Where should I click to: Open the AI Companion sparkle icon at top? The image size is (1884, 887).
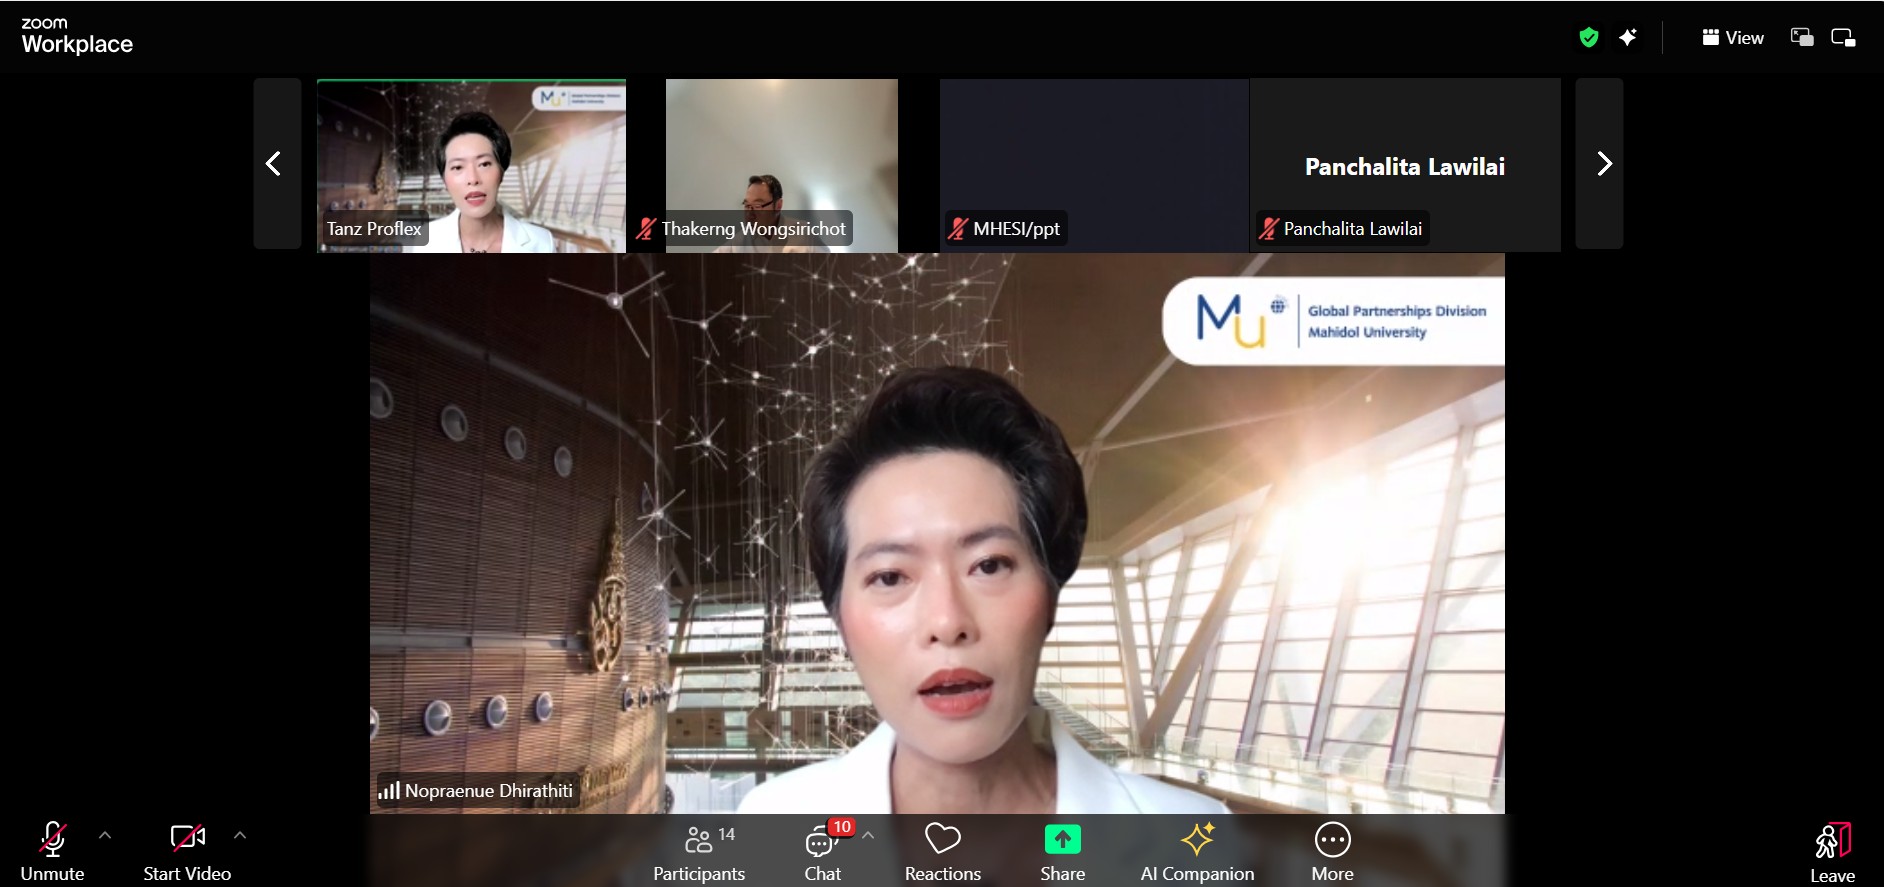1628,38
